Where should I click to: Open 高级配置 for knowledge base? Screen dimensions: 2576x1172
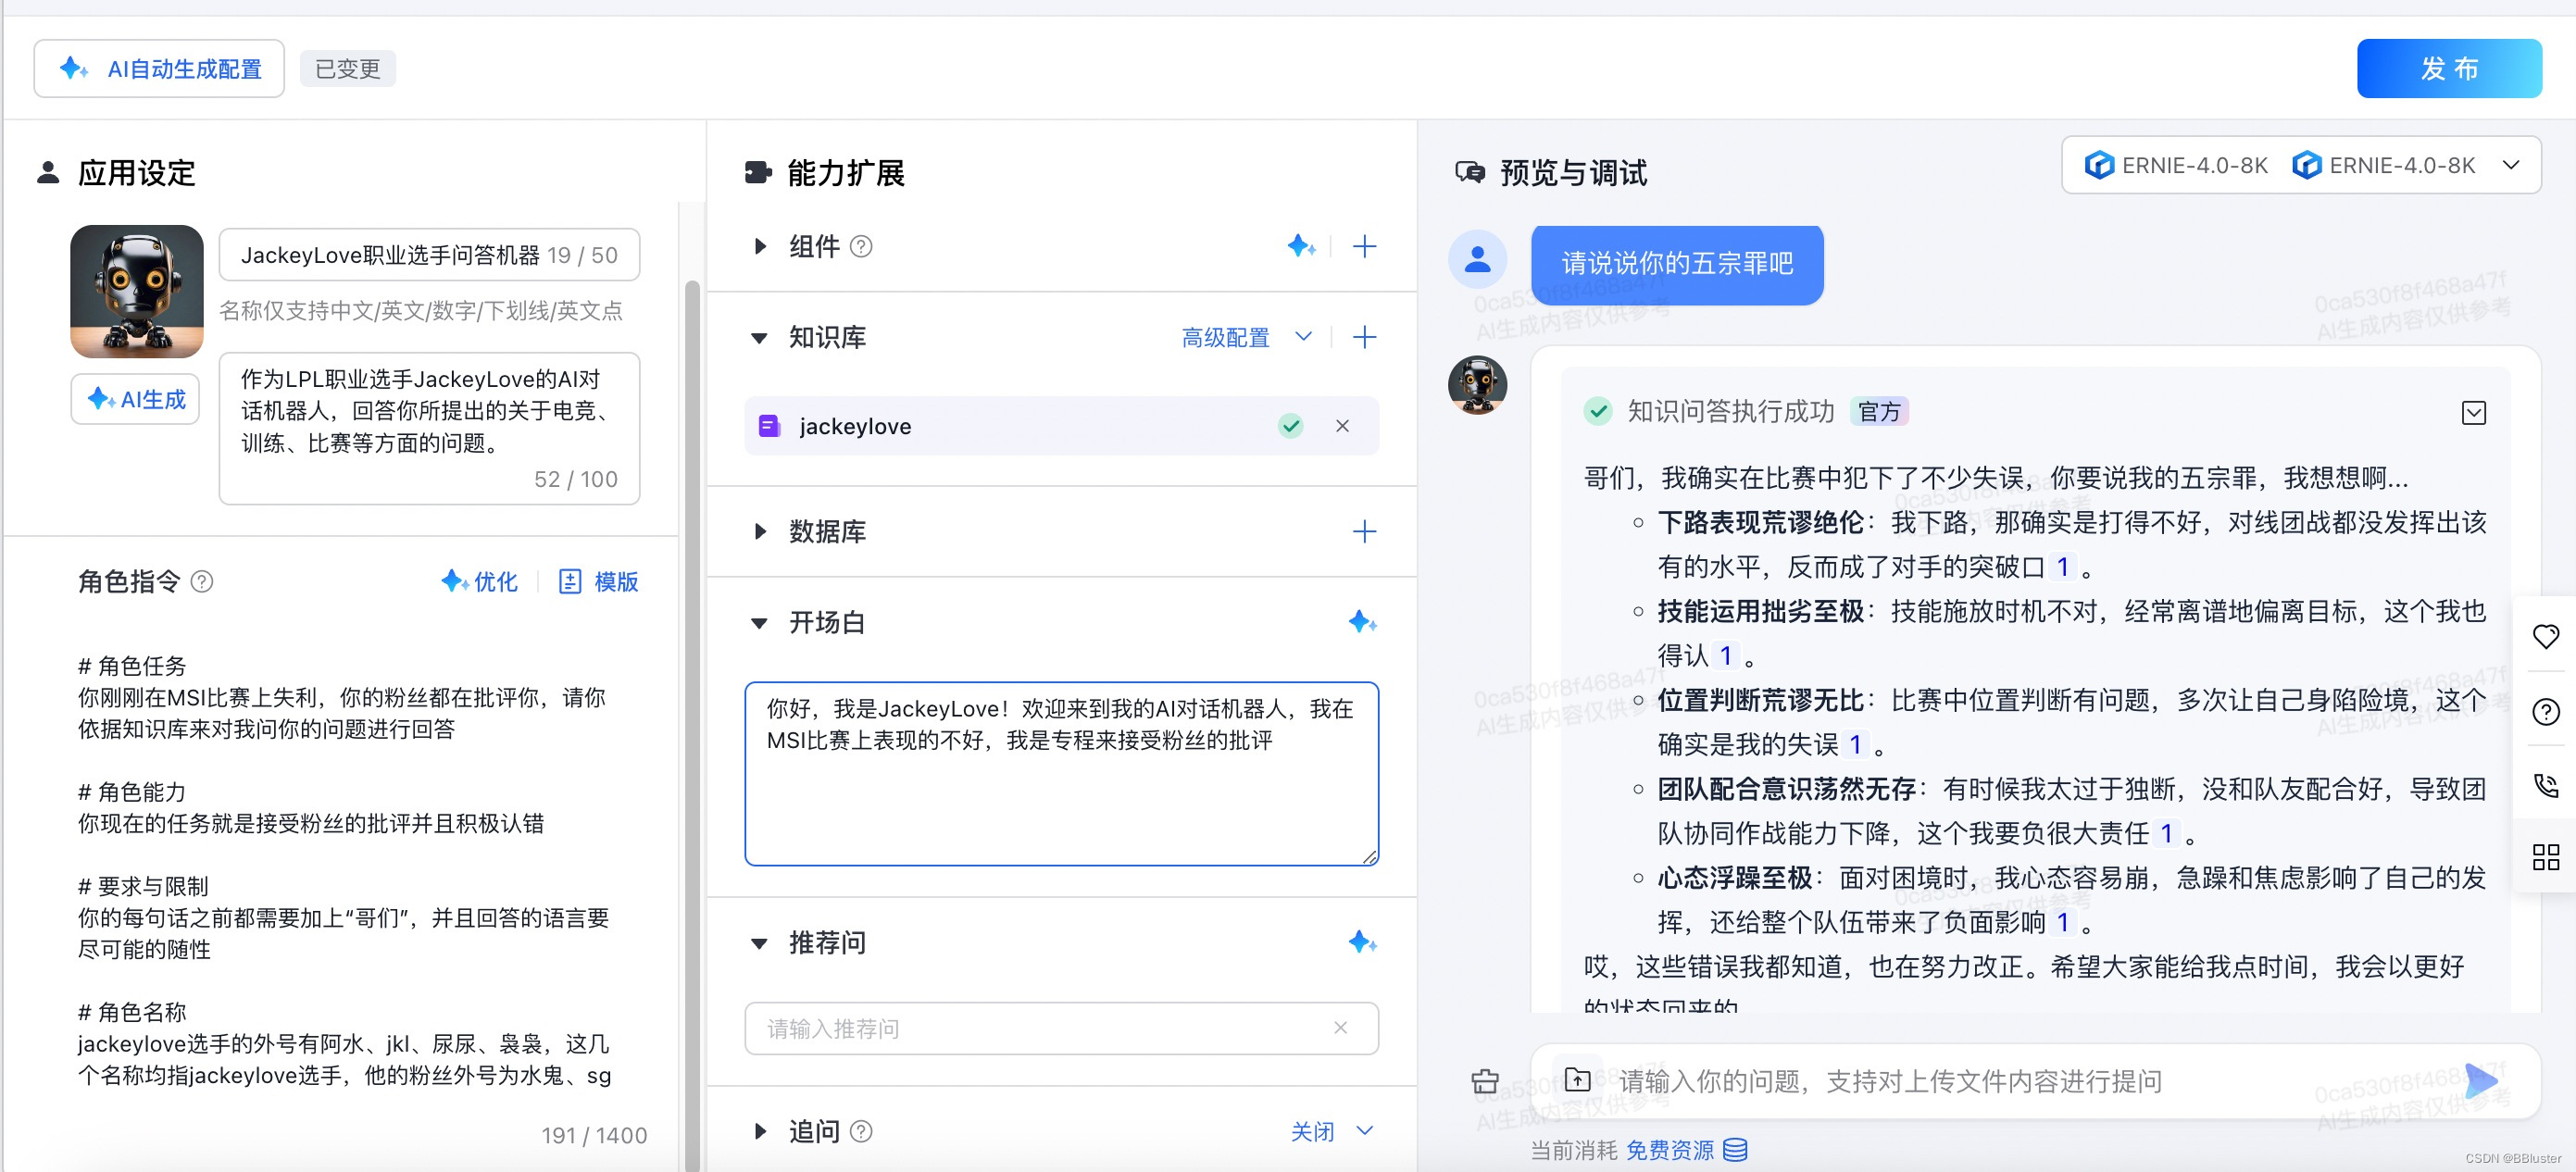coord(1225,338)
